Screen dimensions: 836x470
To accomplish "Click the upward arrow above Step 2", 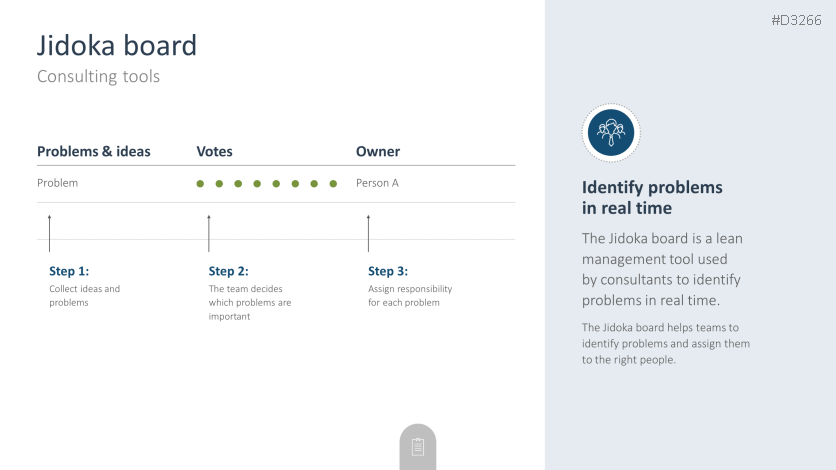I will [x=208, y=232].
